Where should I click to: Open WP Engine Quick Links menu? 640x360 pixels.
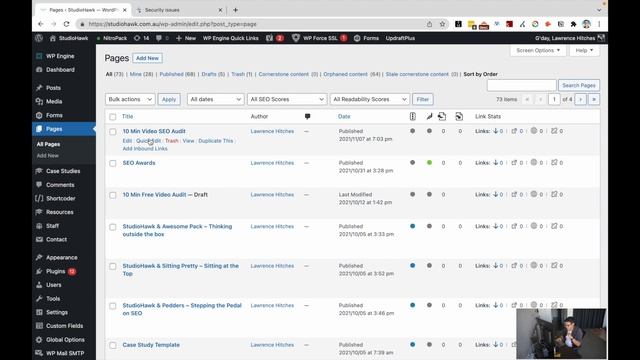click(x=231, y=38)
